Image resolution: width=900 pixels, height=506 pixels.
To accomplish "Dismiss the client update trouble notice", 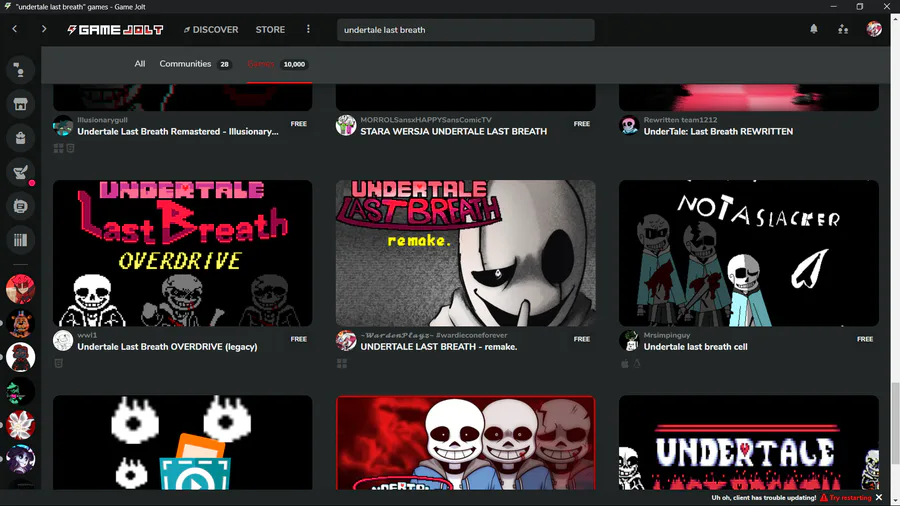I will (879, 497).
